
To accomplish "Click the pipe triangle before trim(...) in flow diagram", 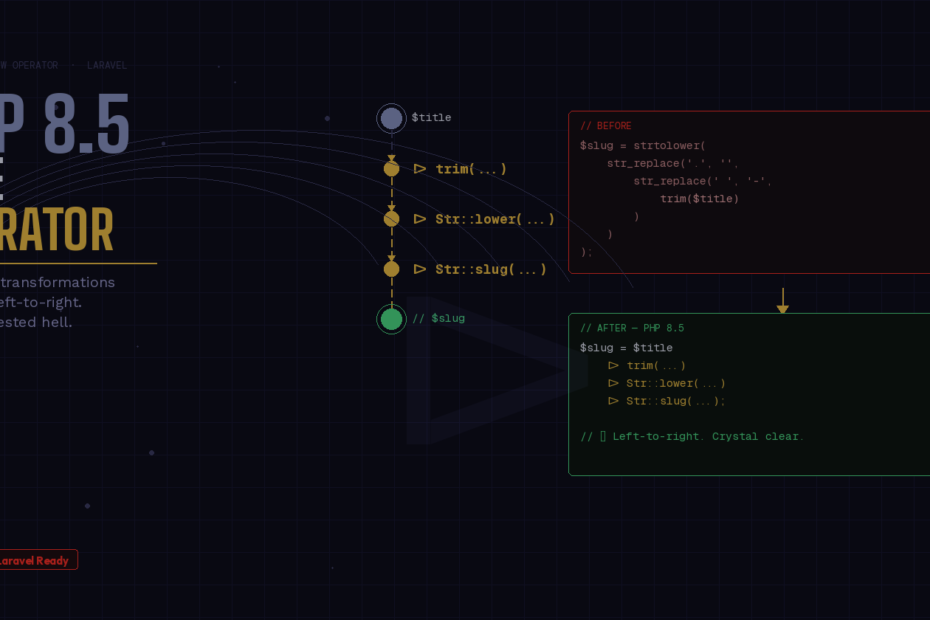I will (420, 169).
